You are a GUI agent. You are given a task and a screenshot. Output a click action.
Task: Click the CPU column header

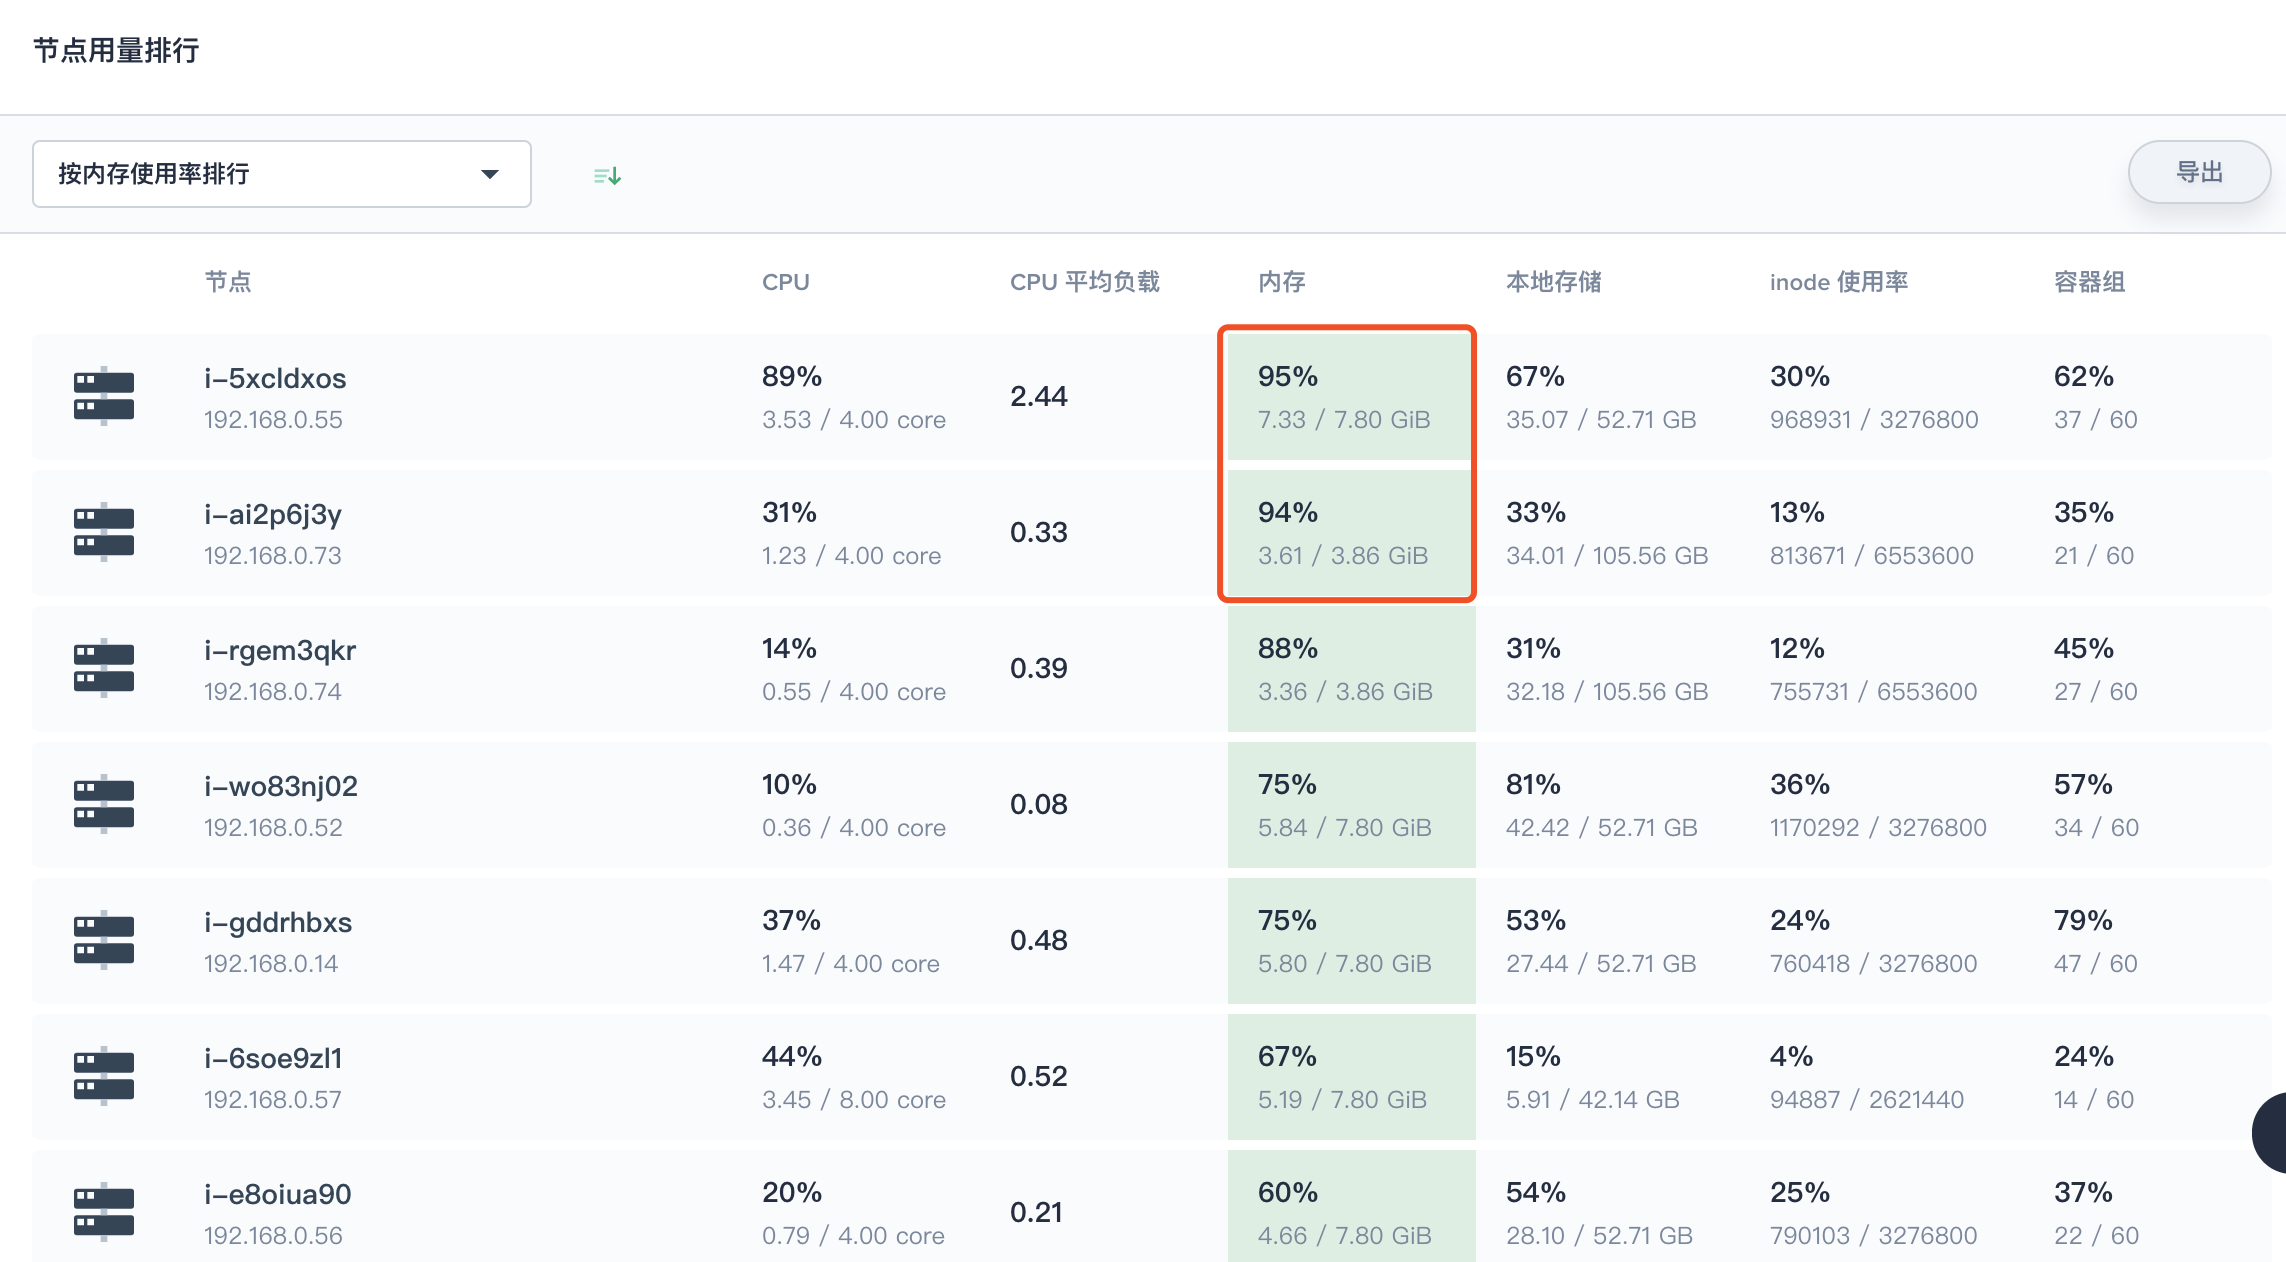(786, 282)
